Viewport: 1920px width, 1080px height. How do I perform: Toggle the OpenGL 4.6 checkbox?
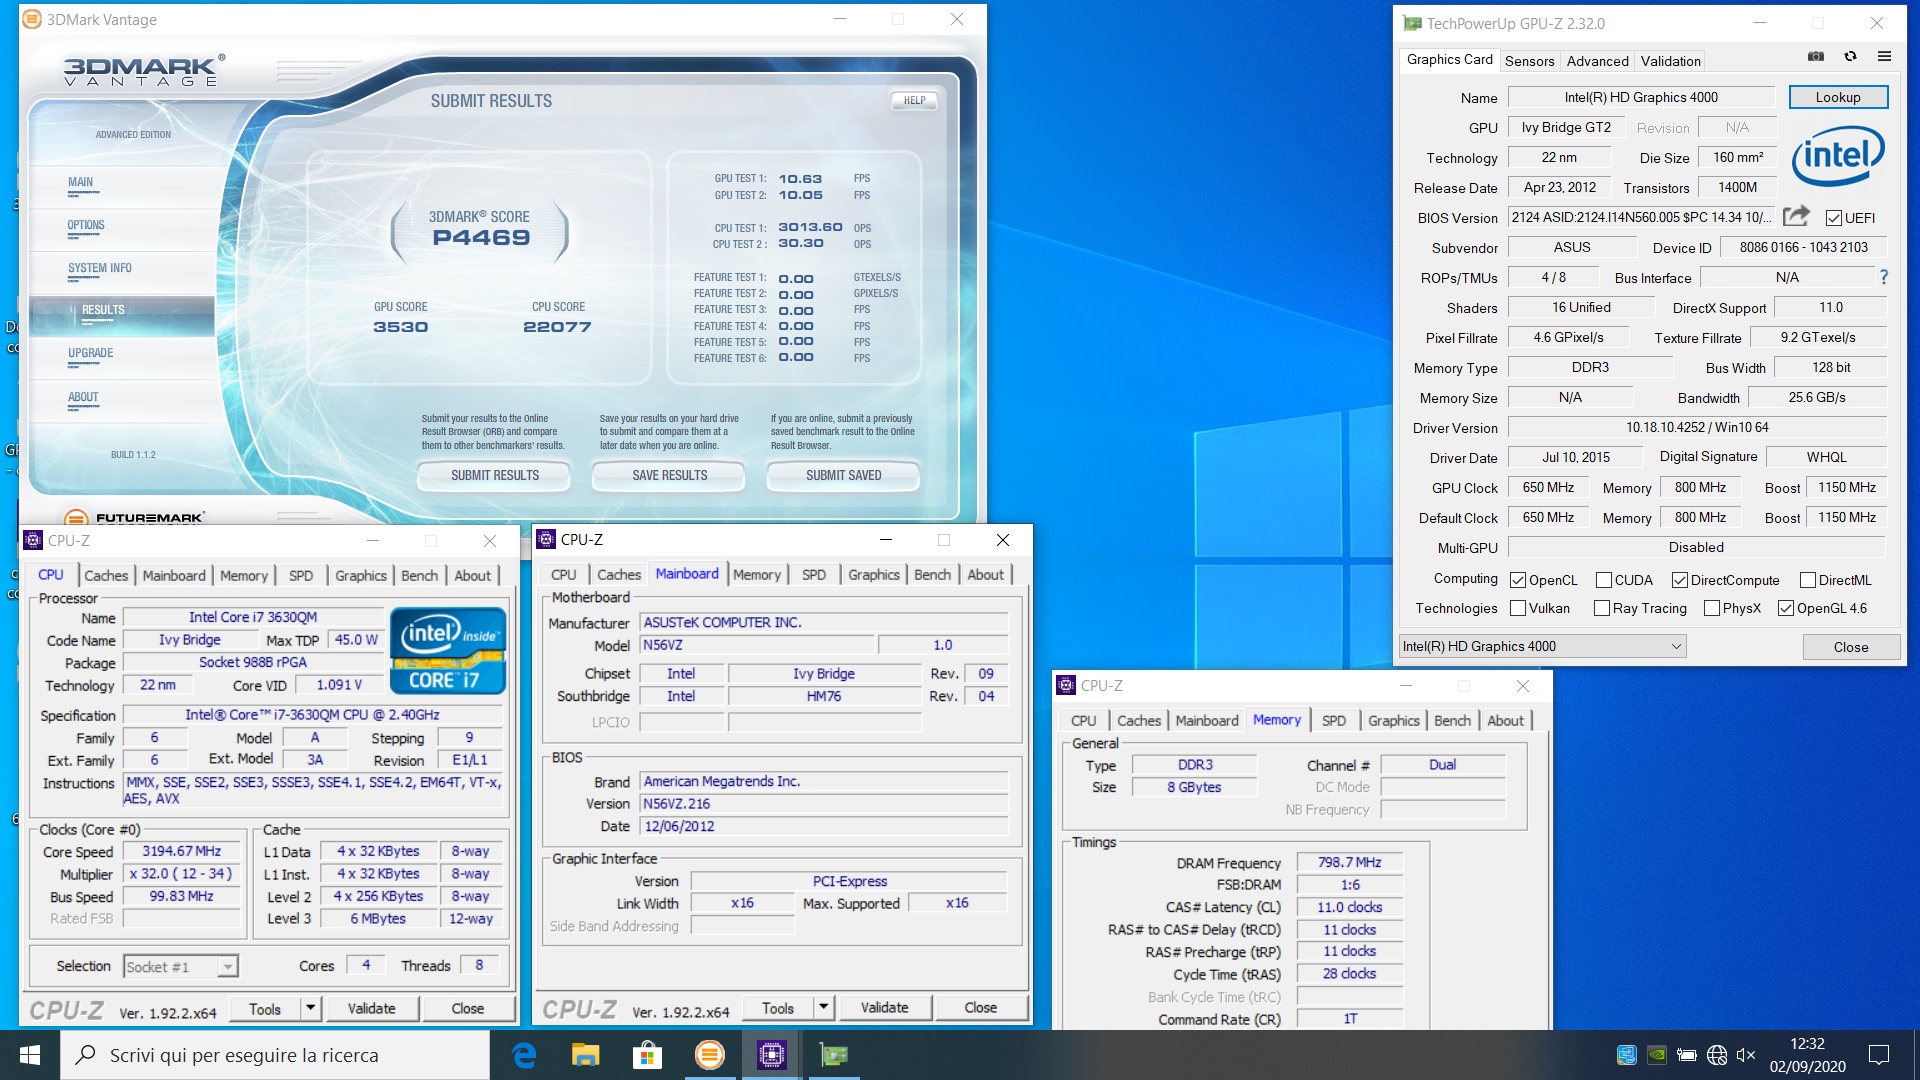coord(1786,608)
